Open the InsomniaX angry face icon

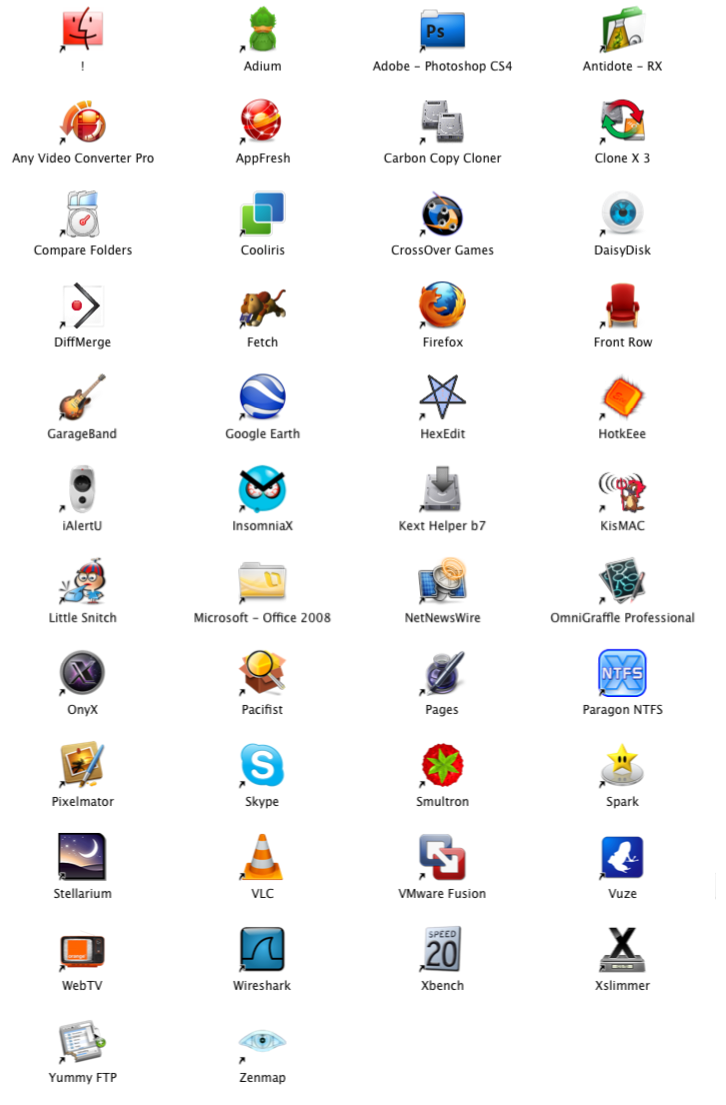(x=262, y=490)
